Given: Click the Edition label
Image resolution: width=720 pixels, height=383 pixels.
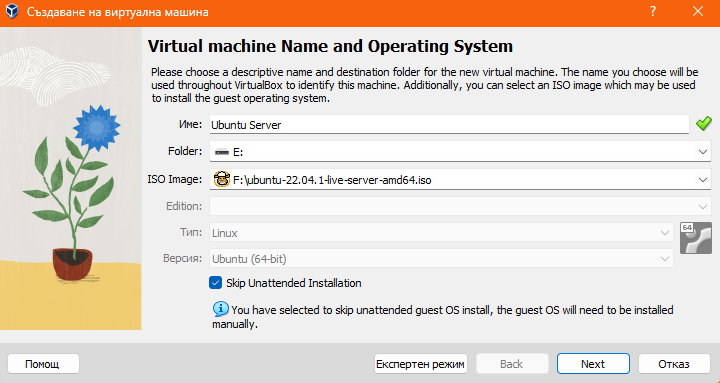Looking at the screenshot, I should pyautogui.click(x=184, y=206).
